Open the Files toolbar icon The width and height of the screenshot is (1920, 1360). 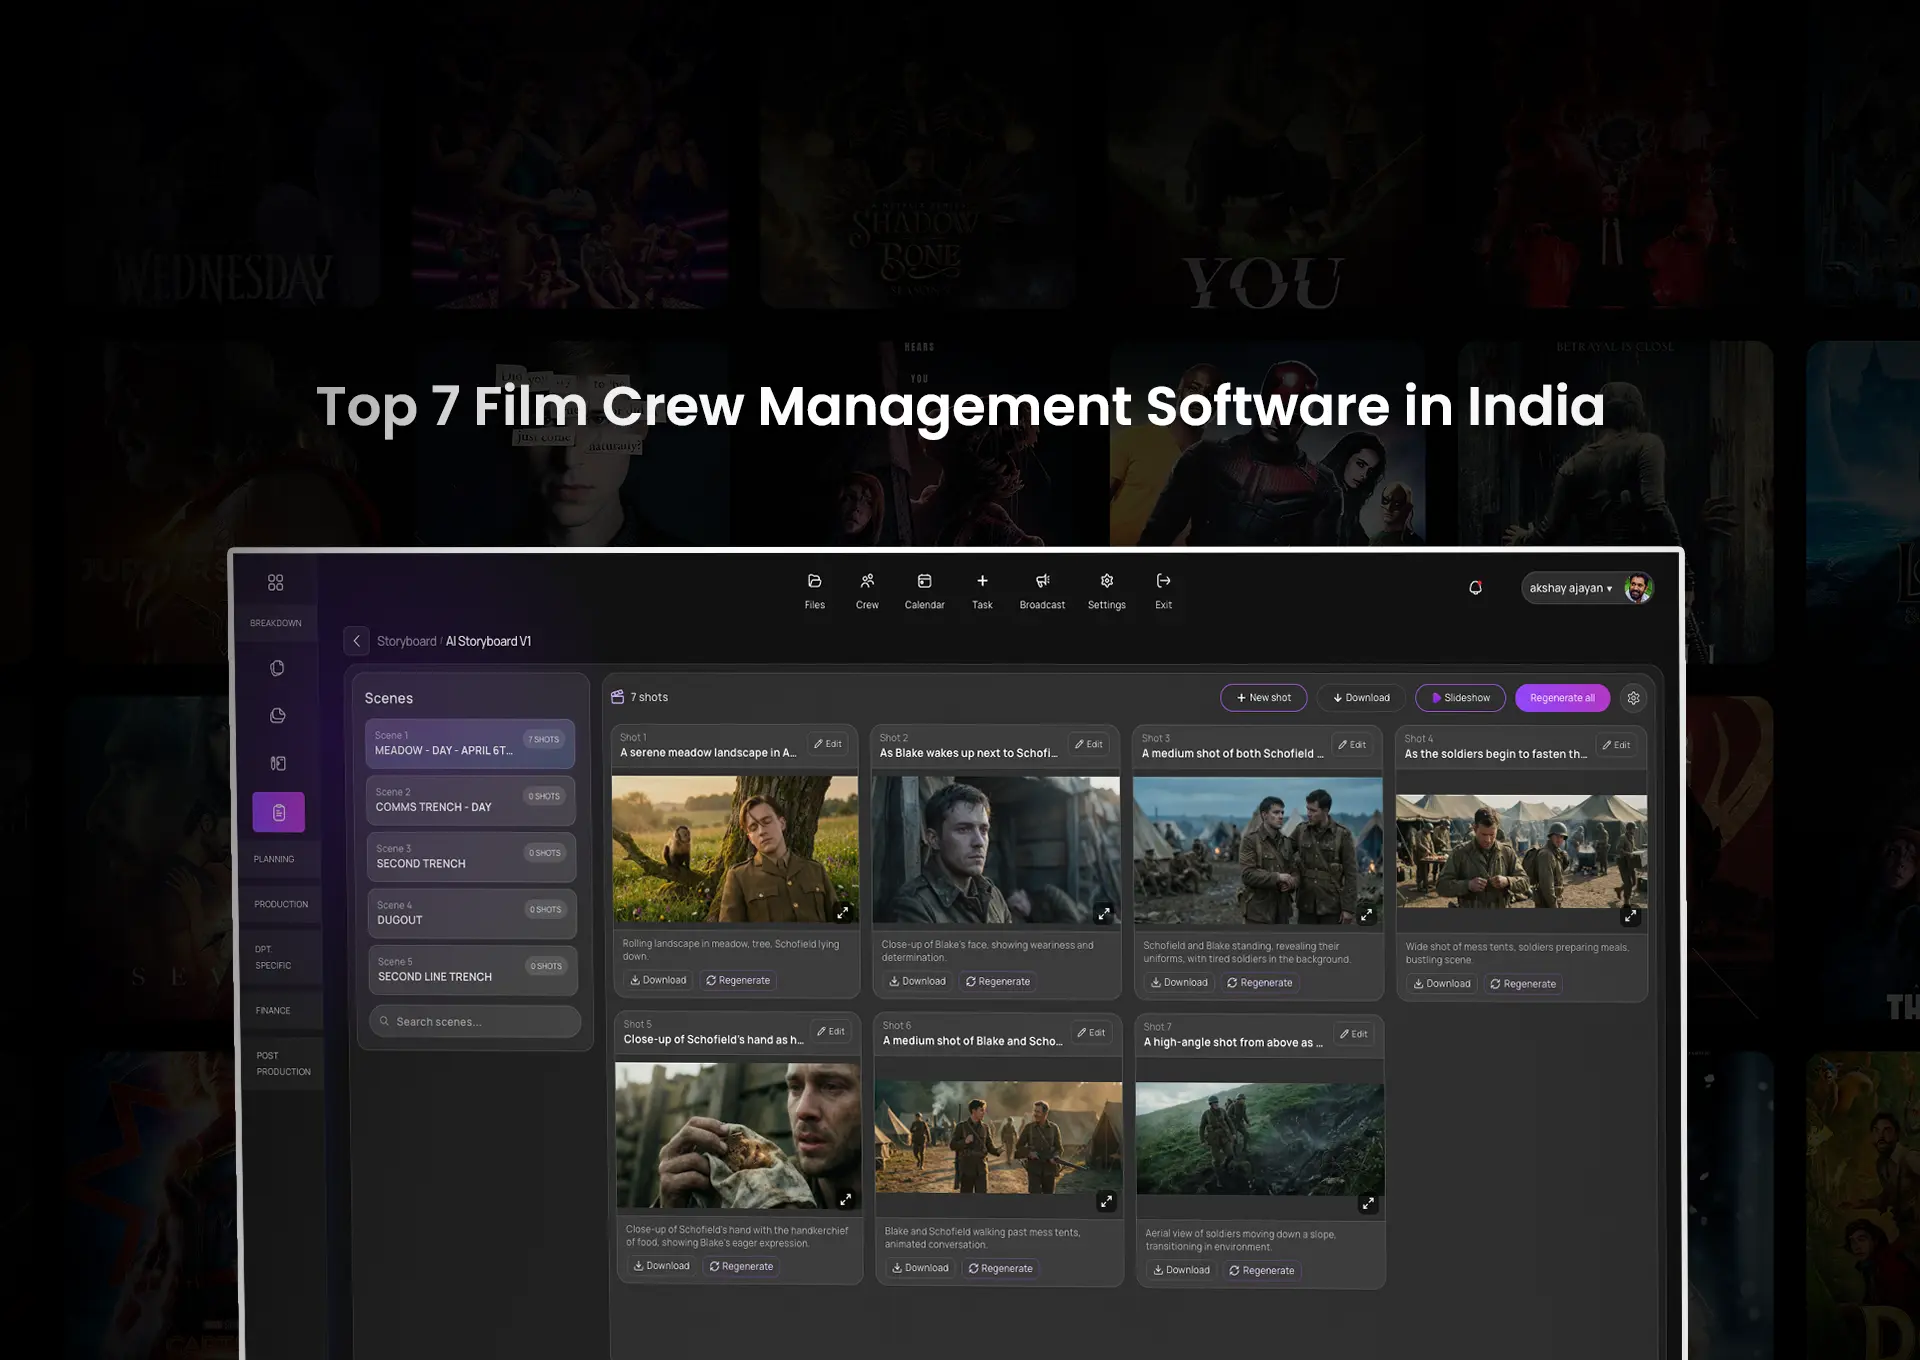[x=814, y=581]
